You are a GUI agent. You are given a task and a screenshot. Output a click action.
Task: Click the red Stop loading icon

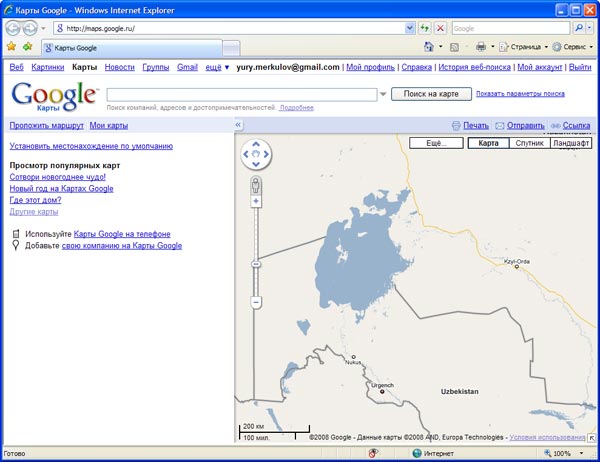(440, 28)
